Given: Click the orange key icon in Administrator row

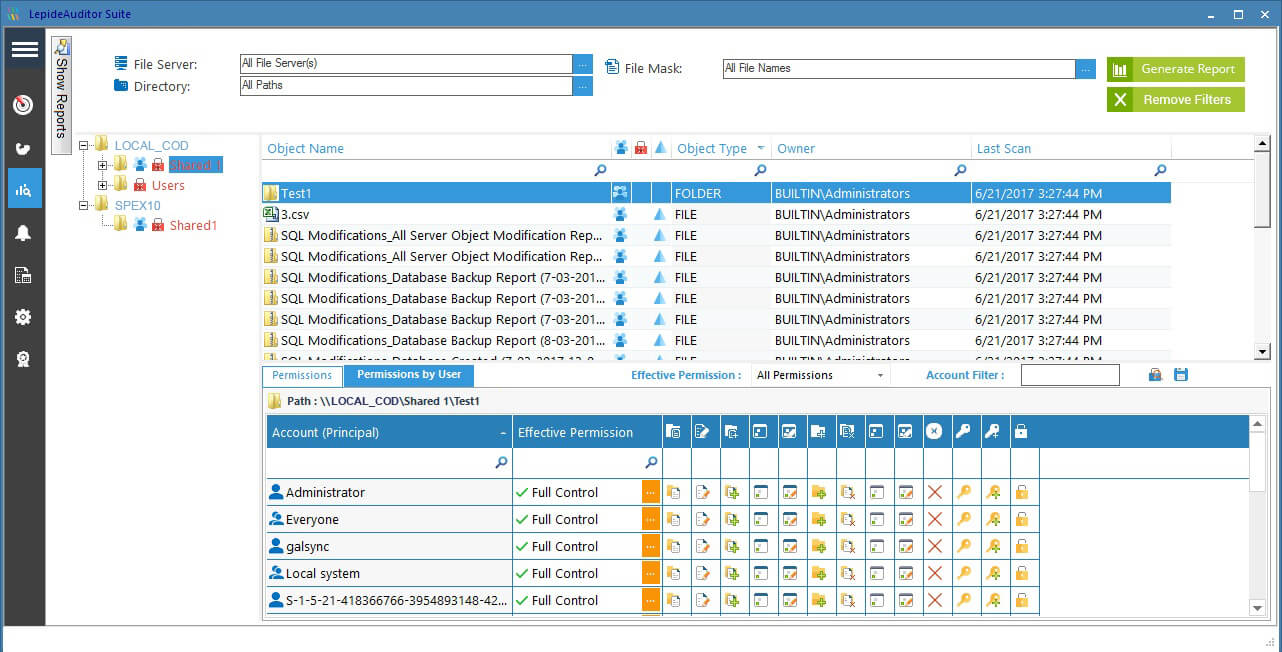Looking at the screenshot, I should coord(964,492).
